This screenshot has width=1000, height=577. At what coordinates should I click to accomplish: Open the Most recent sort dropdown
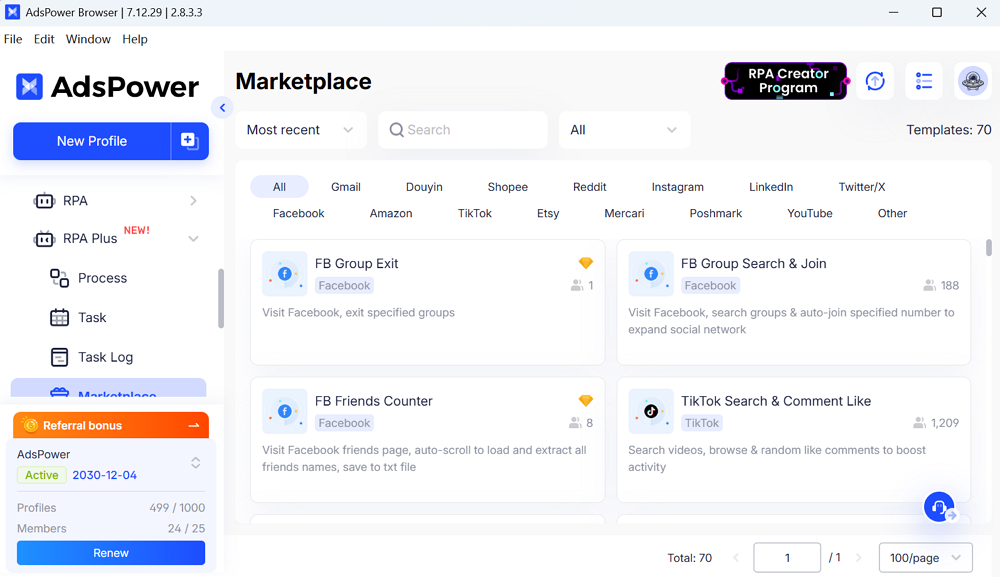pos(300,130)
